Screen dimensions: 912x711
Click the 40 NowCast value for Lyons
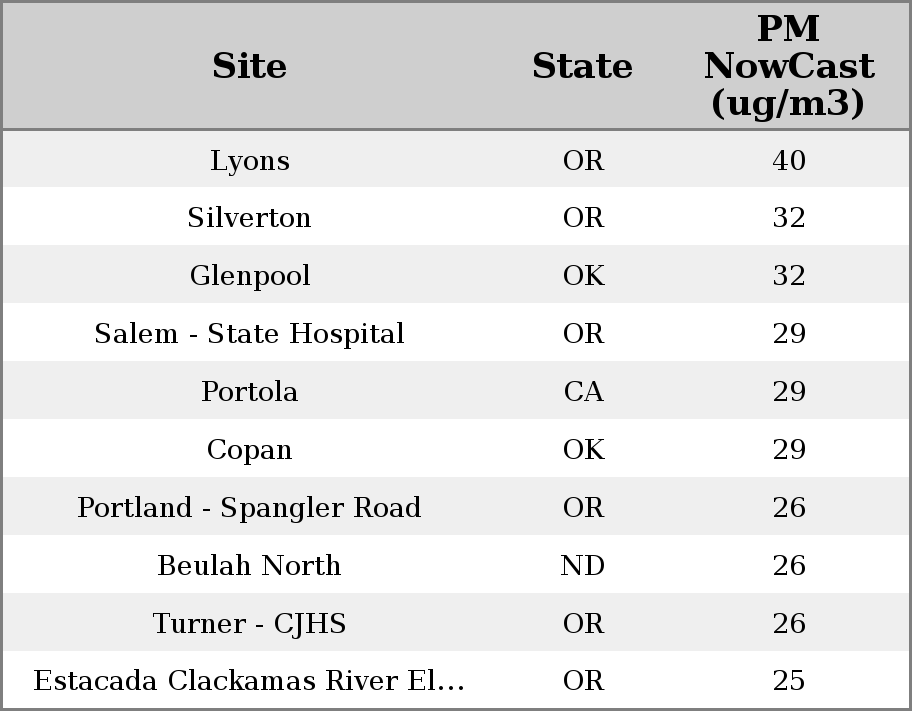(x=788, y=160)
